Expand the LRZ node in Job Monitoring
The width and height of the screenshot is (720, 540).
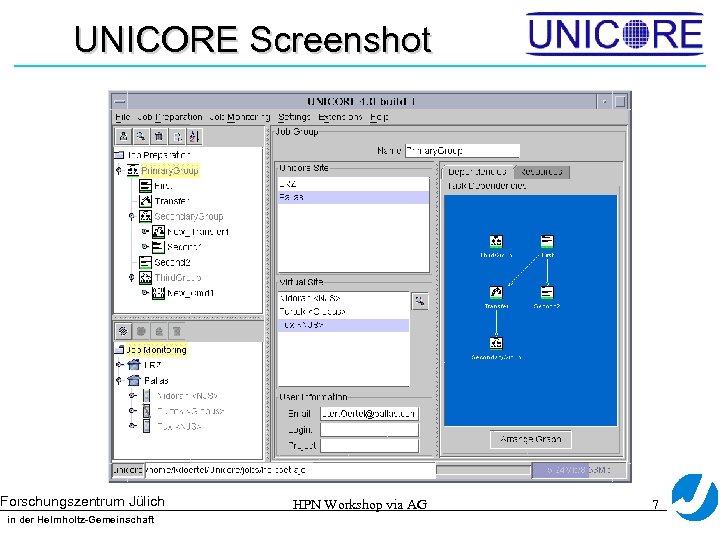coord(119,365)
